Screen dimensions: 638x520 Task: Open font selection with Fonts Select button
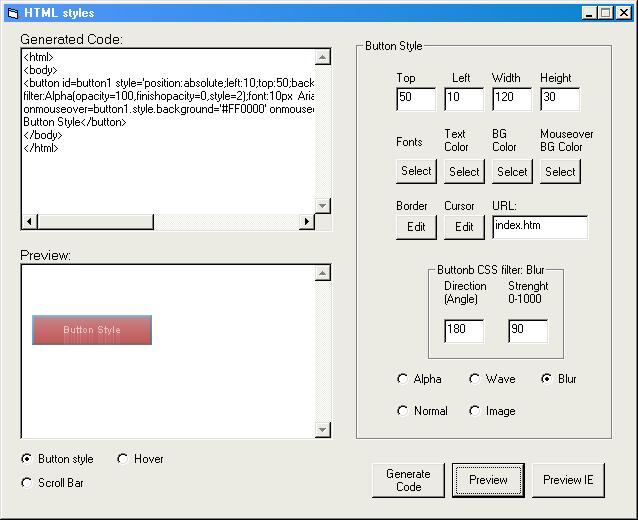click(x=416, y=171)
